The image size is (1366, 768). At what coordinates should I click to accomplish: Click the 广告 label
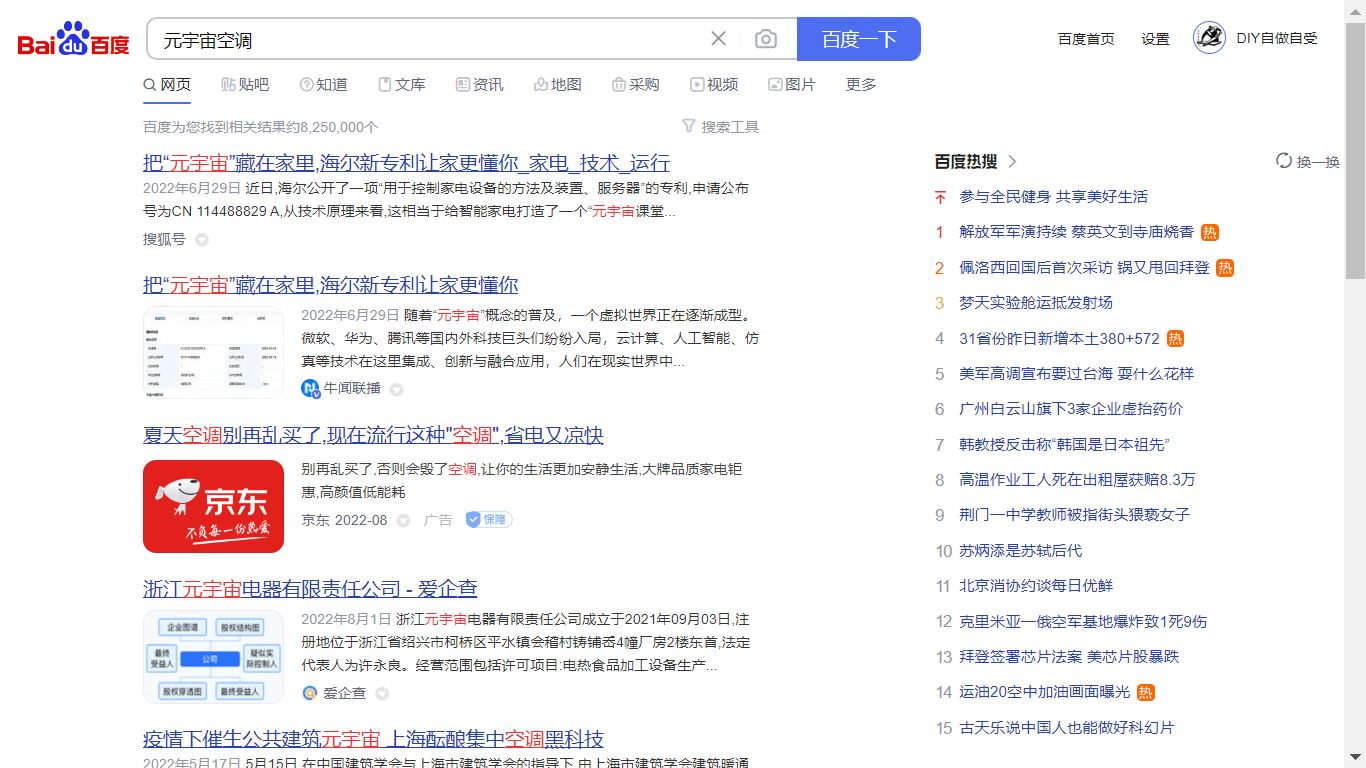coord(438,520)
